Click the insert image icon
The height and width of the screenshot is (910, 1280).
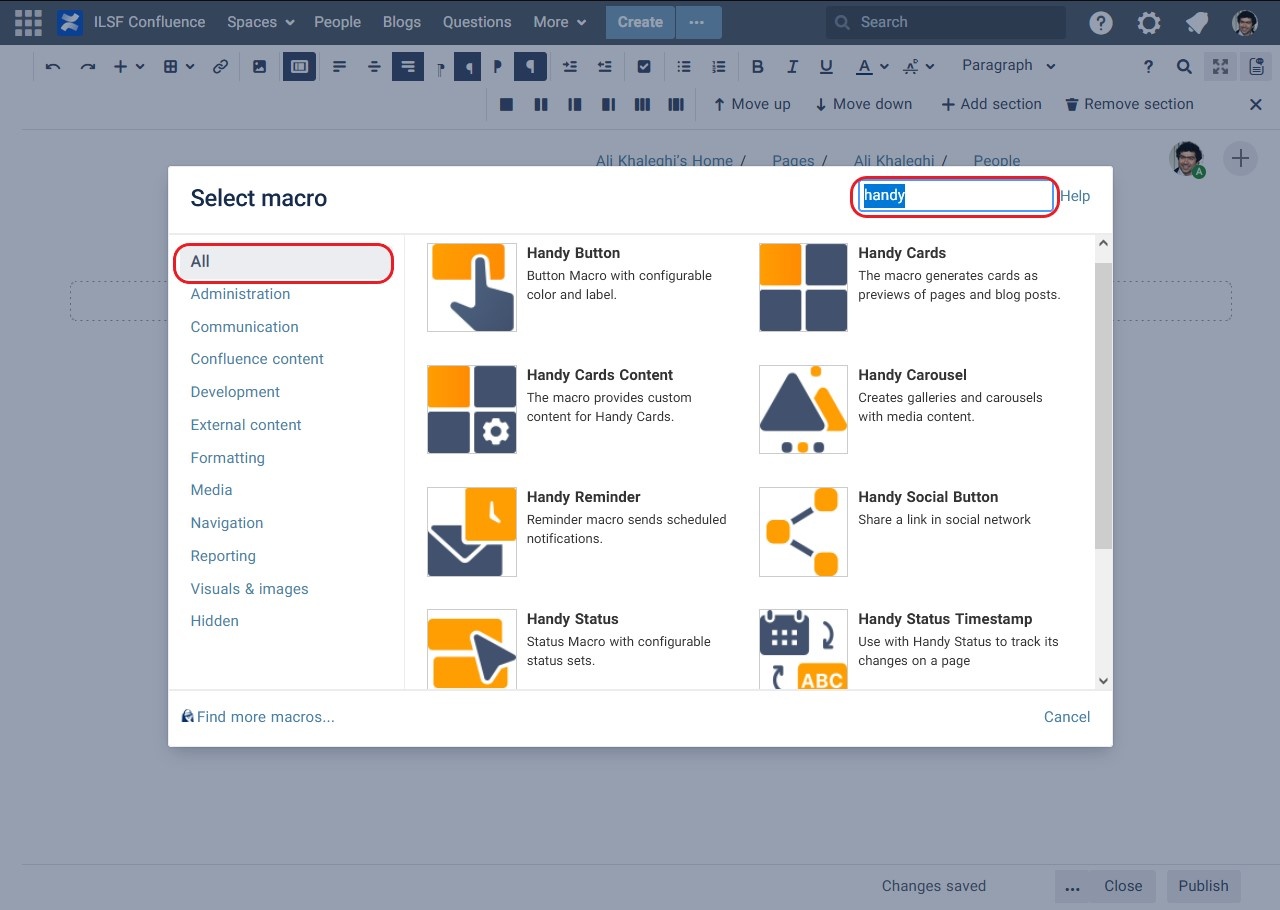pos(259,66)
